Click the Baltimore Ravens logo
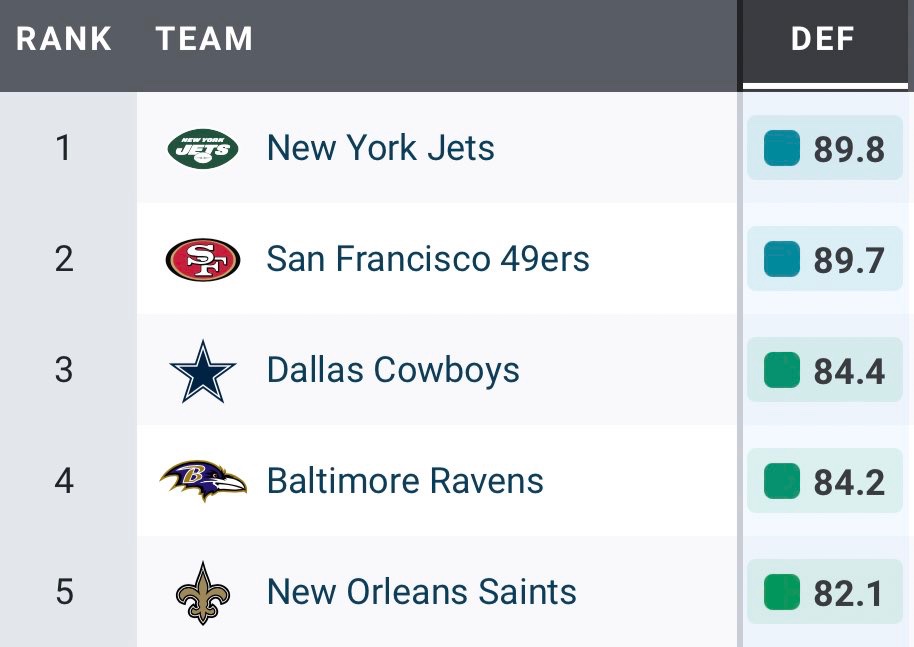 coord(203,481)
